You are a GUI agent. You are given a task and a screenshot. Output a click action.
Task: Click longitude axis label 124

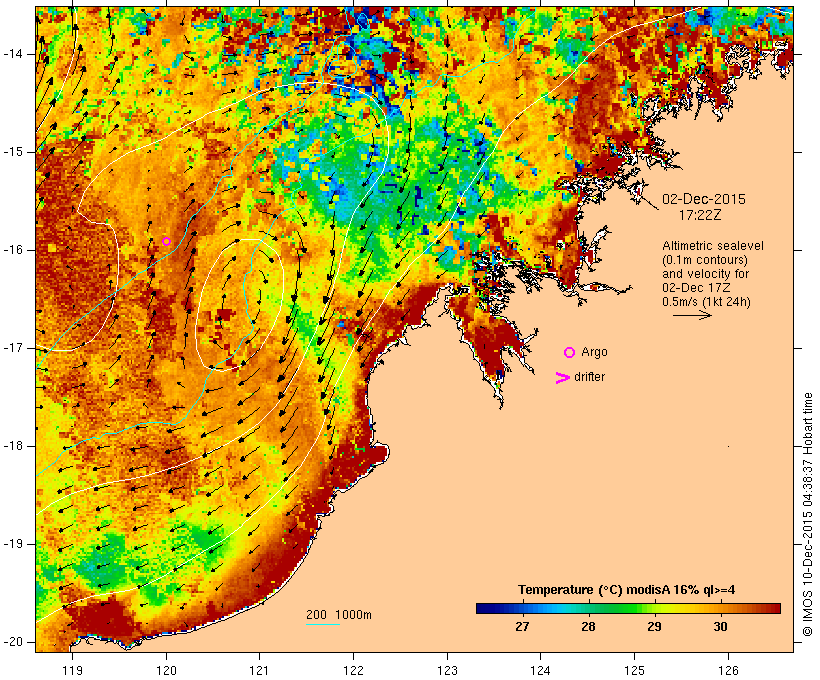pyautogui.click(x=541, y=670)
